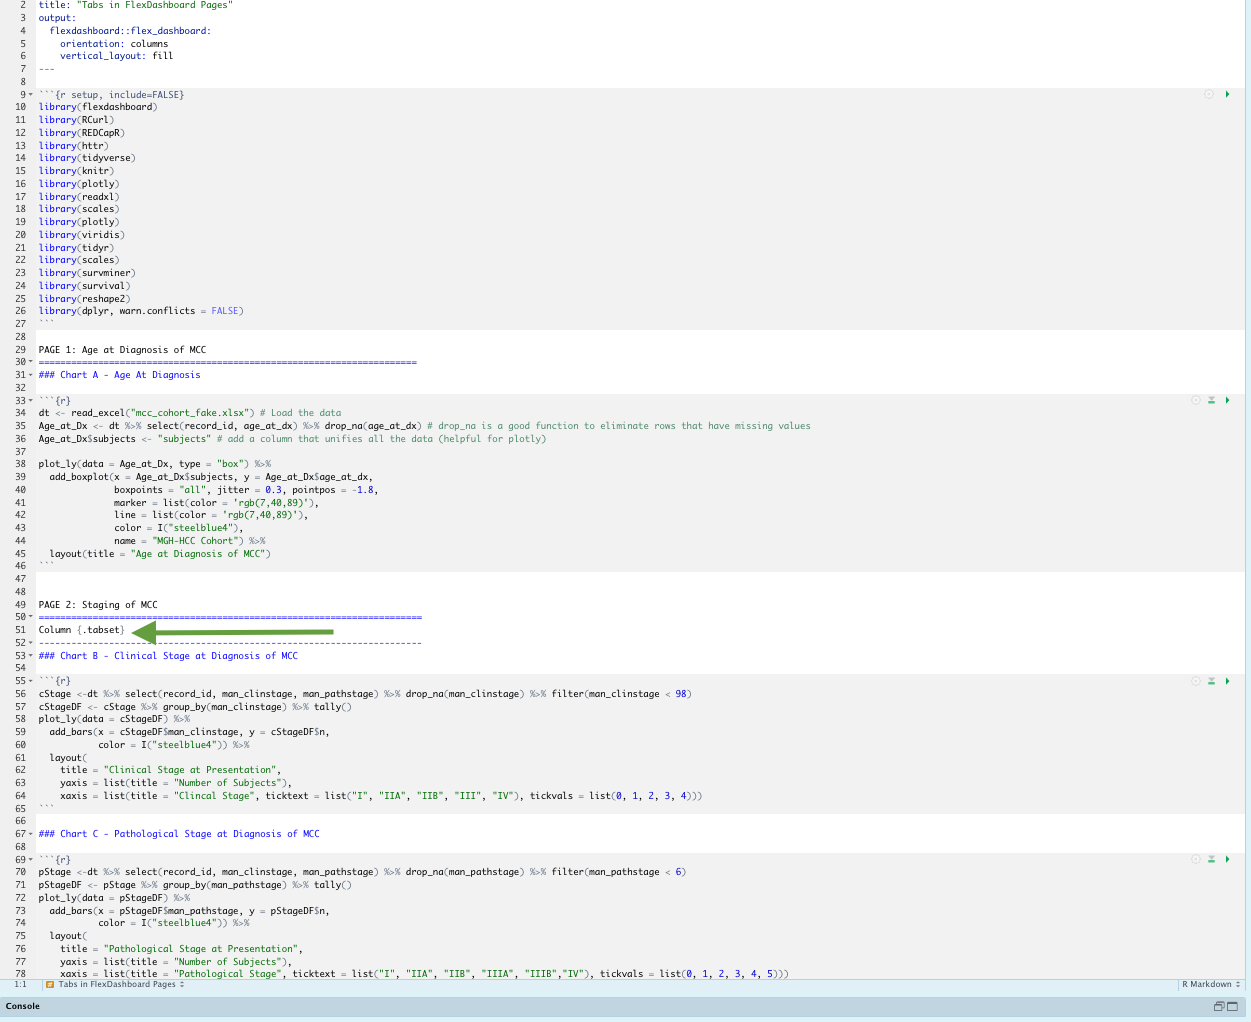Open the 'Tabs in FlexDashboard Pages' section navigator

[121, 984]
